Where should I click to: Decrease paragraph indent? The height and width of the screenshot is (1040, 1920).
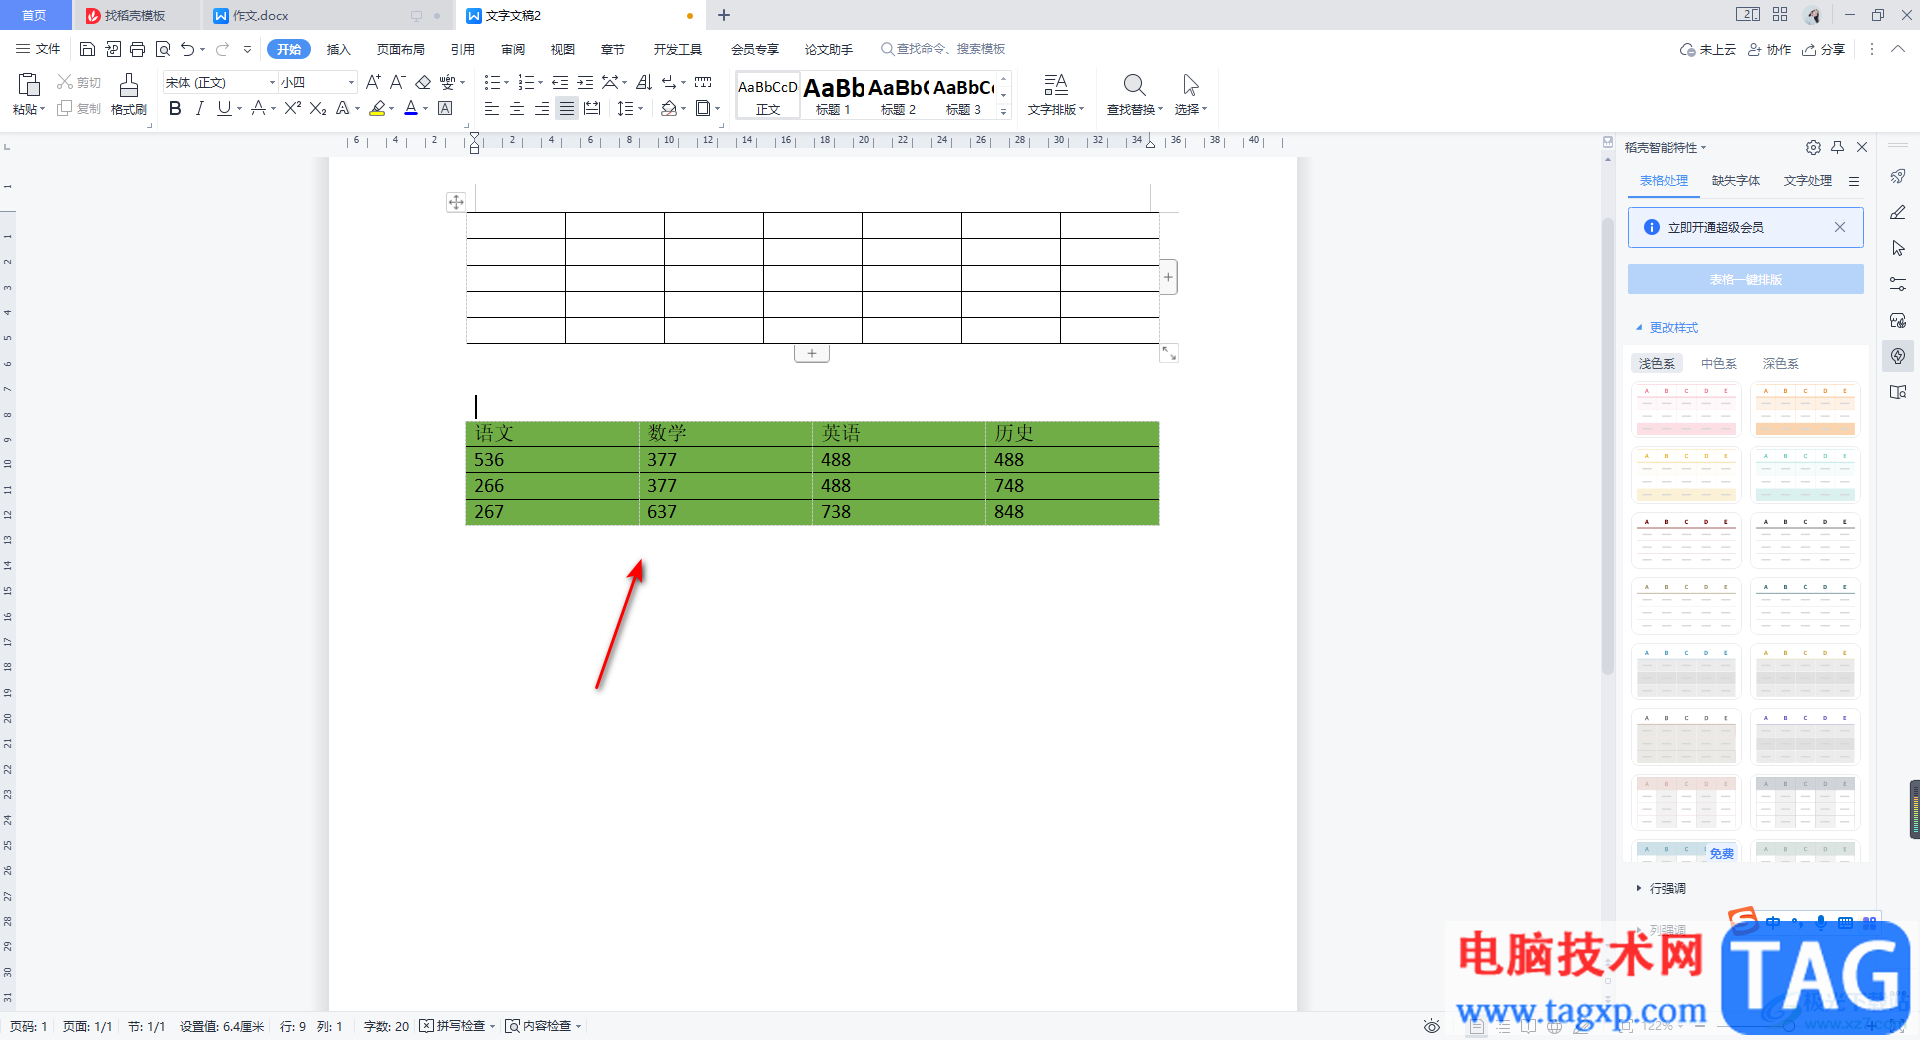coord(560,82)
